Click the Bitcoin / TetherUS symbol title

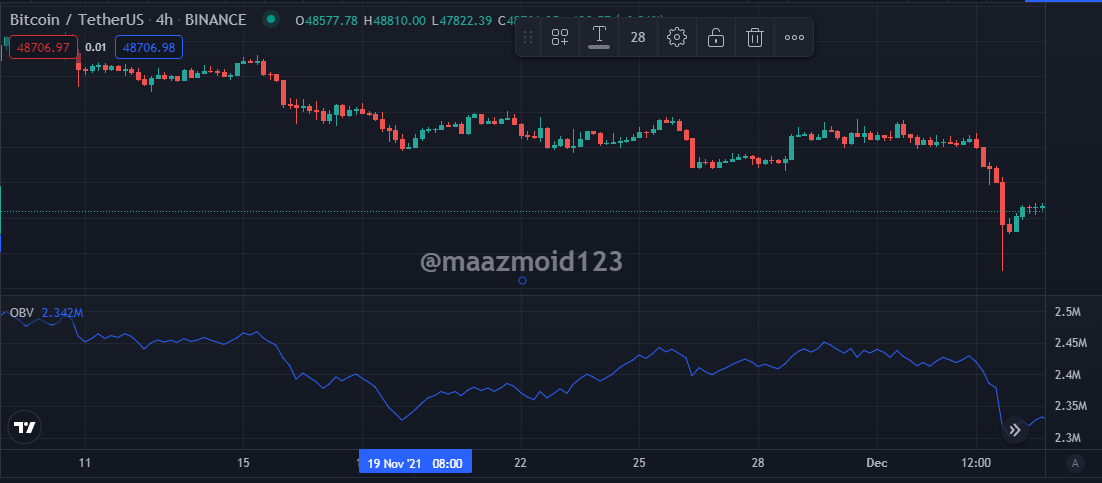[78, 20]
